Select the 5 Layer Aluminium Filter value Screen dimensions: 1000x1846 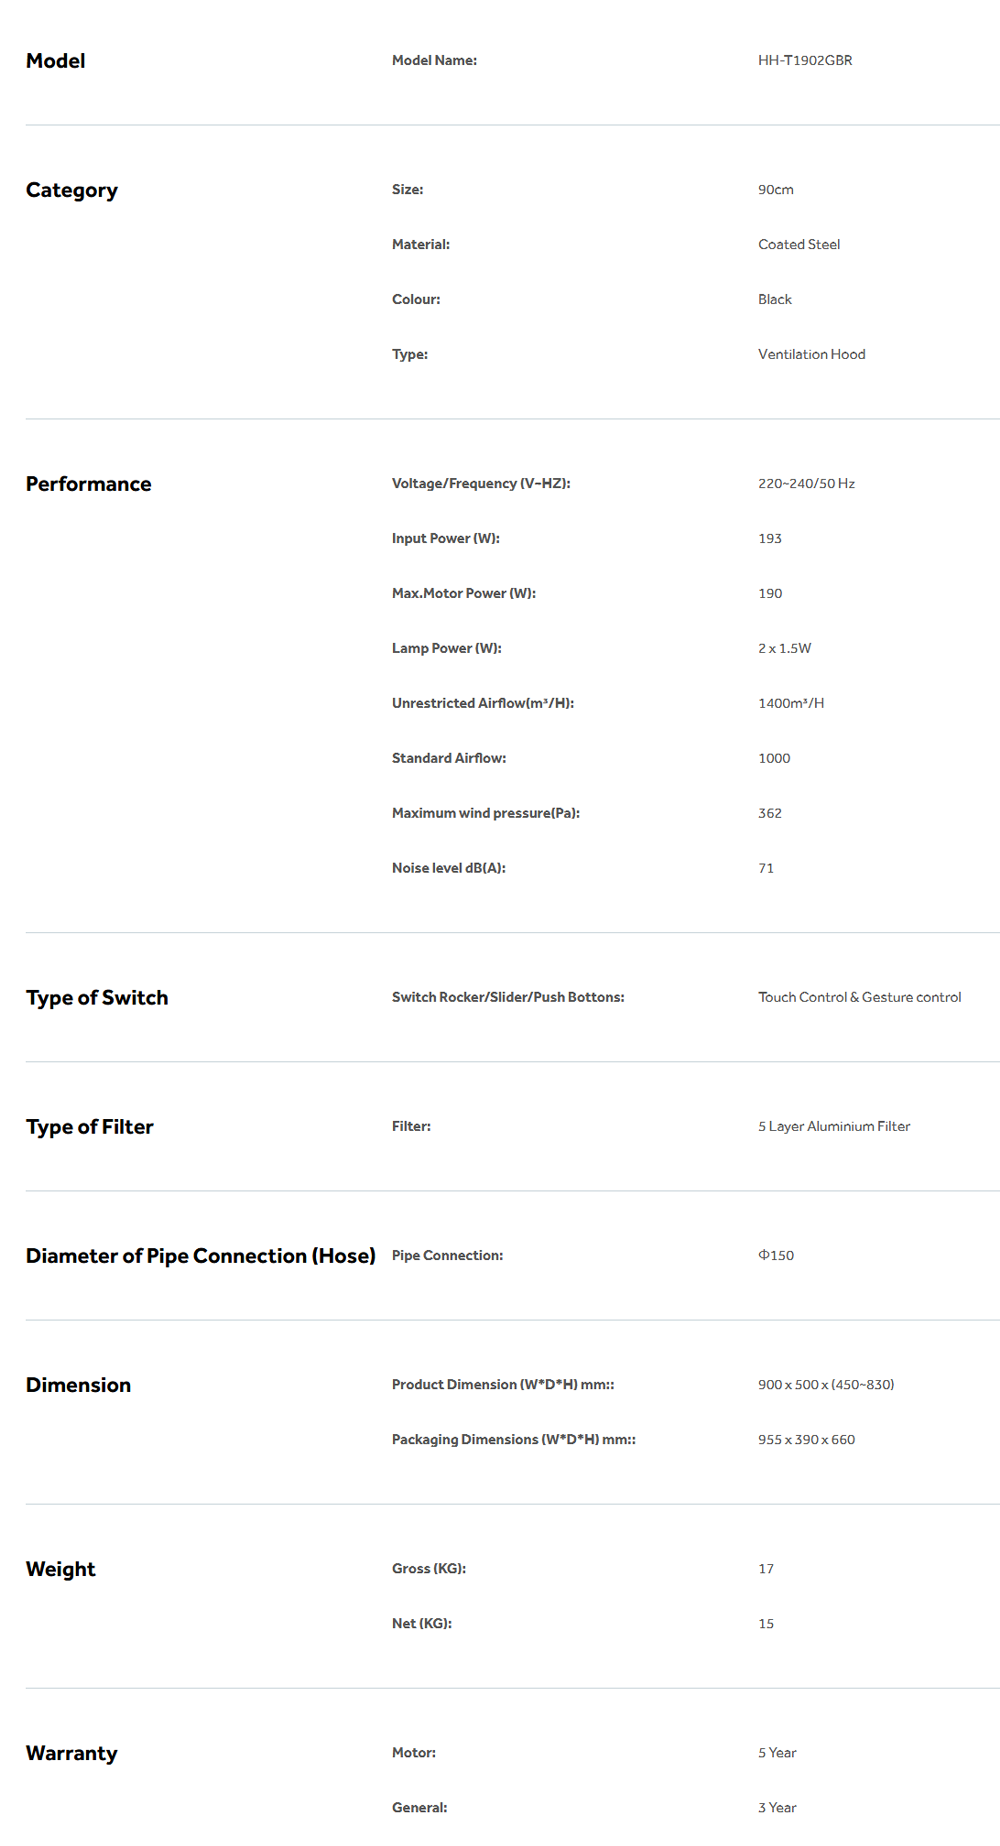click(834, 1126)
